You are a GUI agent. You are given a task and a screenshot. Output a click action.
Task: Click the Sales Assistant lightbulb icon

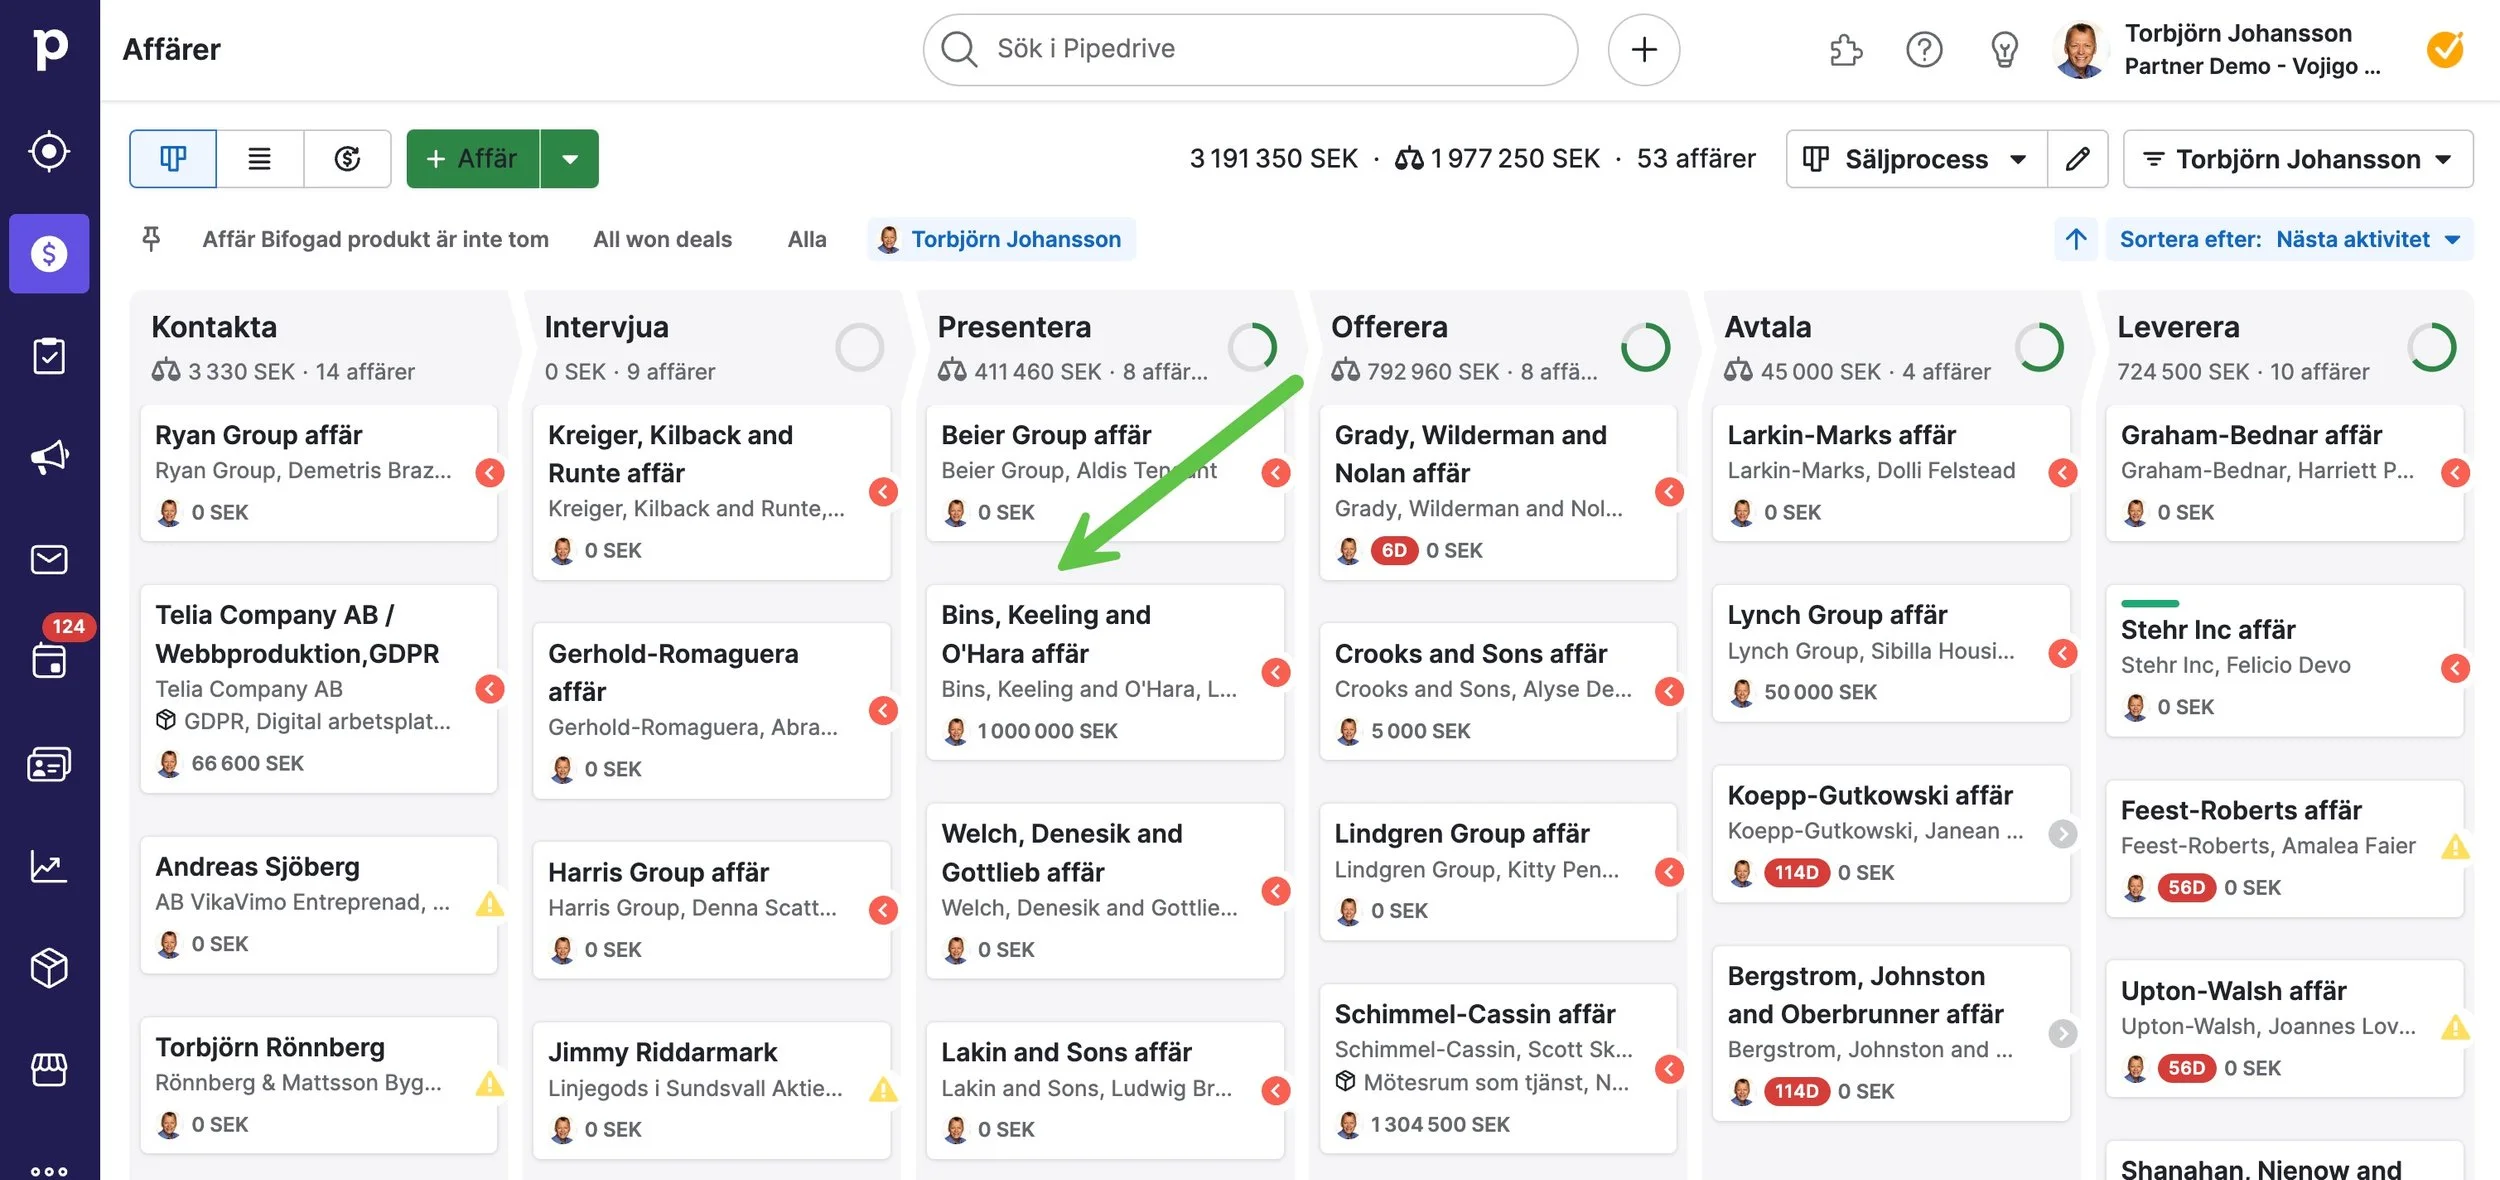(x=2004, y=49)
